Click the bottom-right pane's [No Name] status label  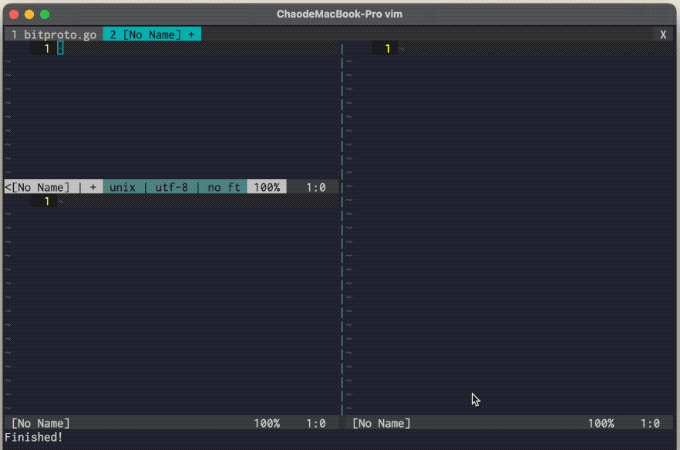point(381,423)
